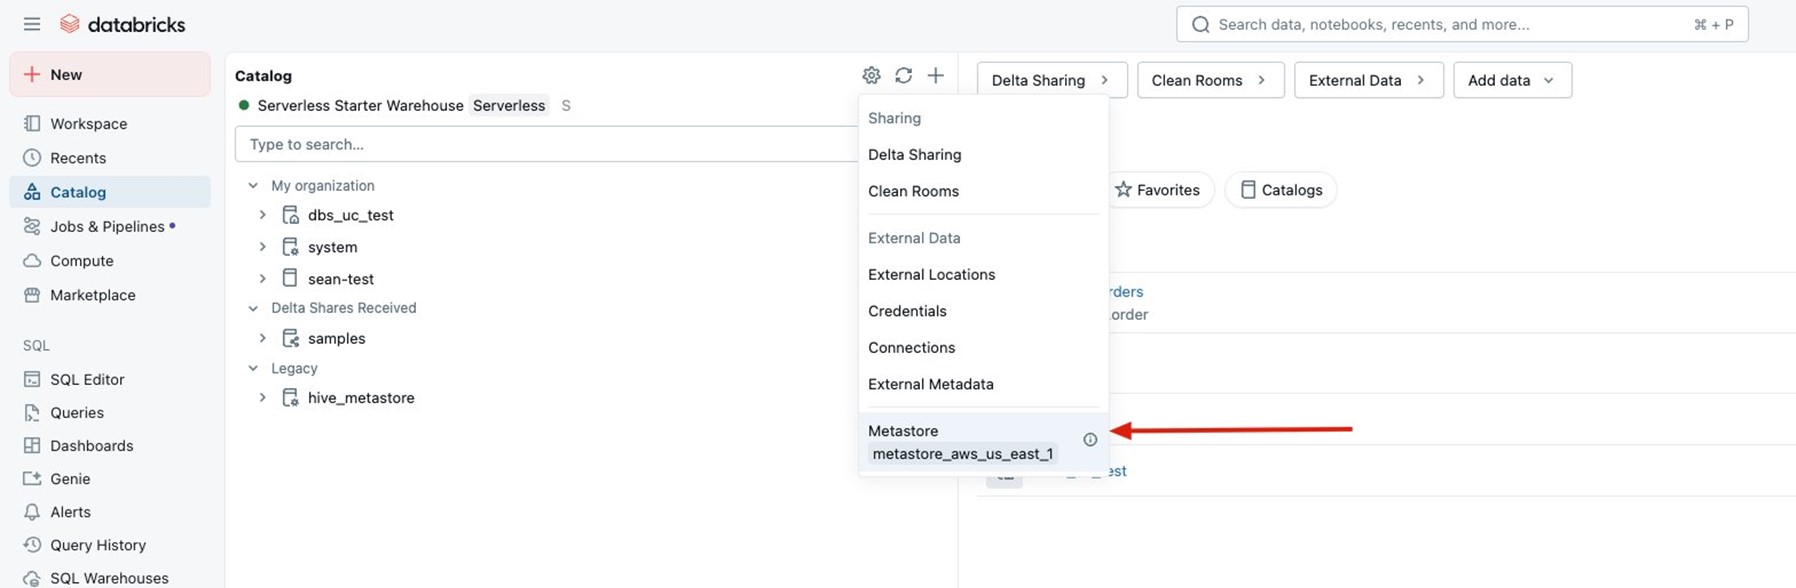The width and height of the screenshot is (1796, 588).
Task: Open SQL Editor from sidebar
Action: [x=87, y=380]
